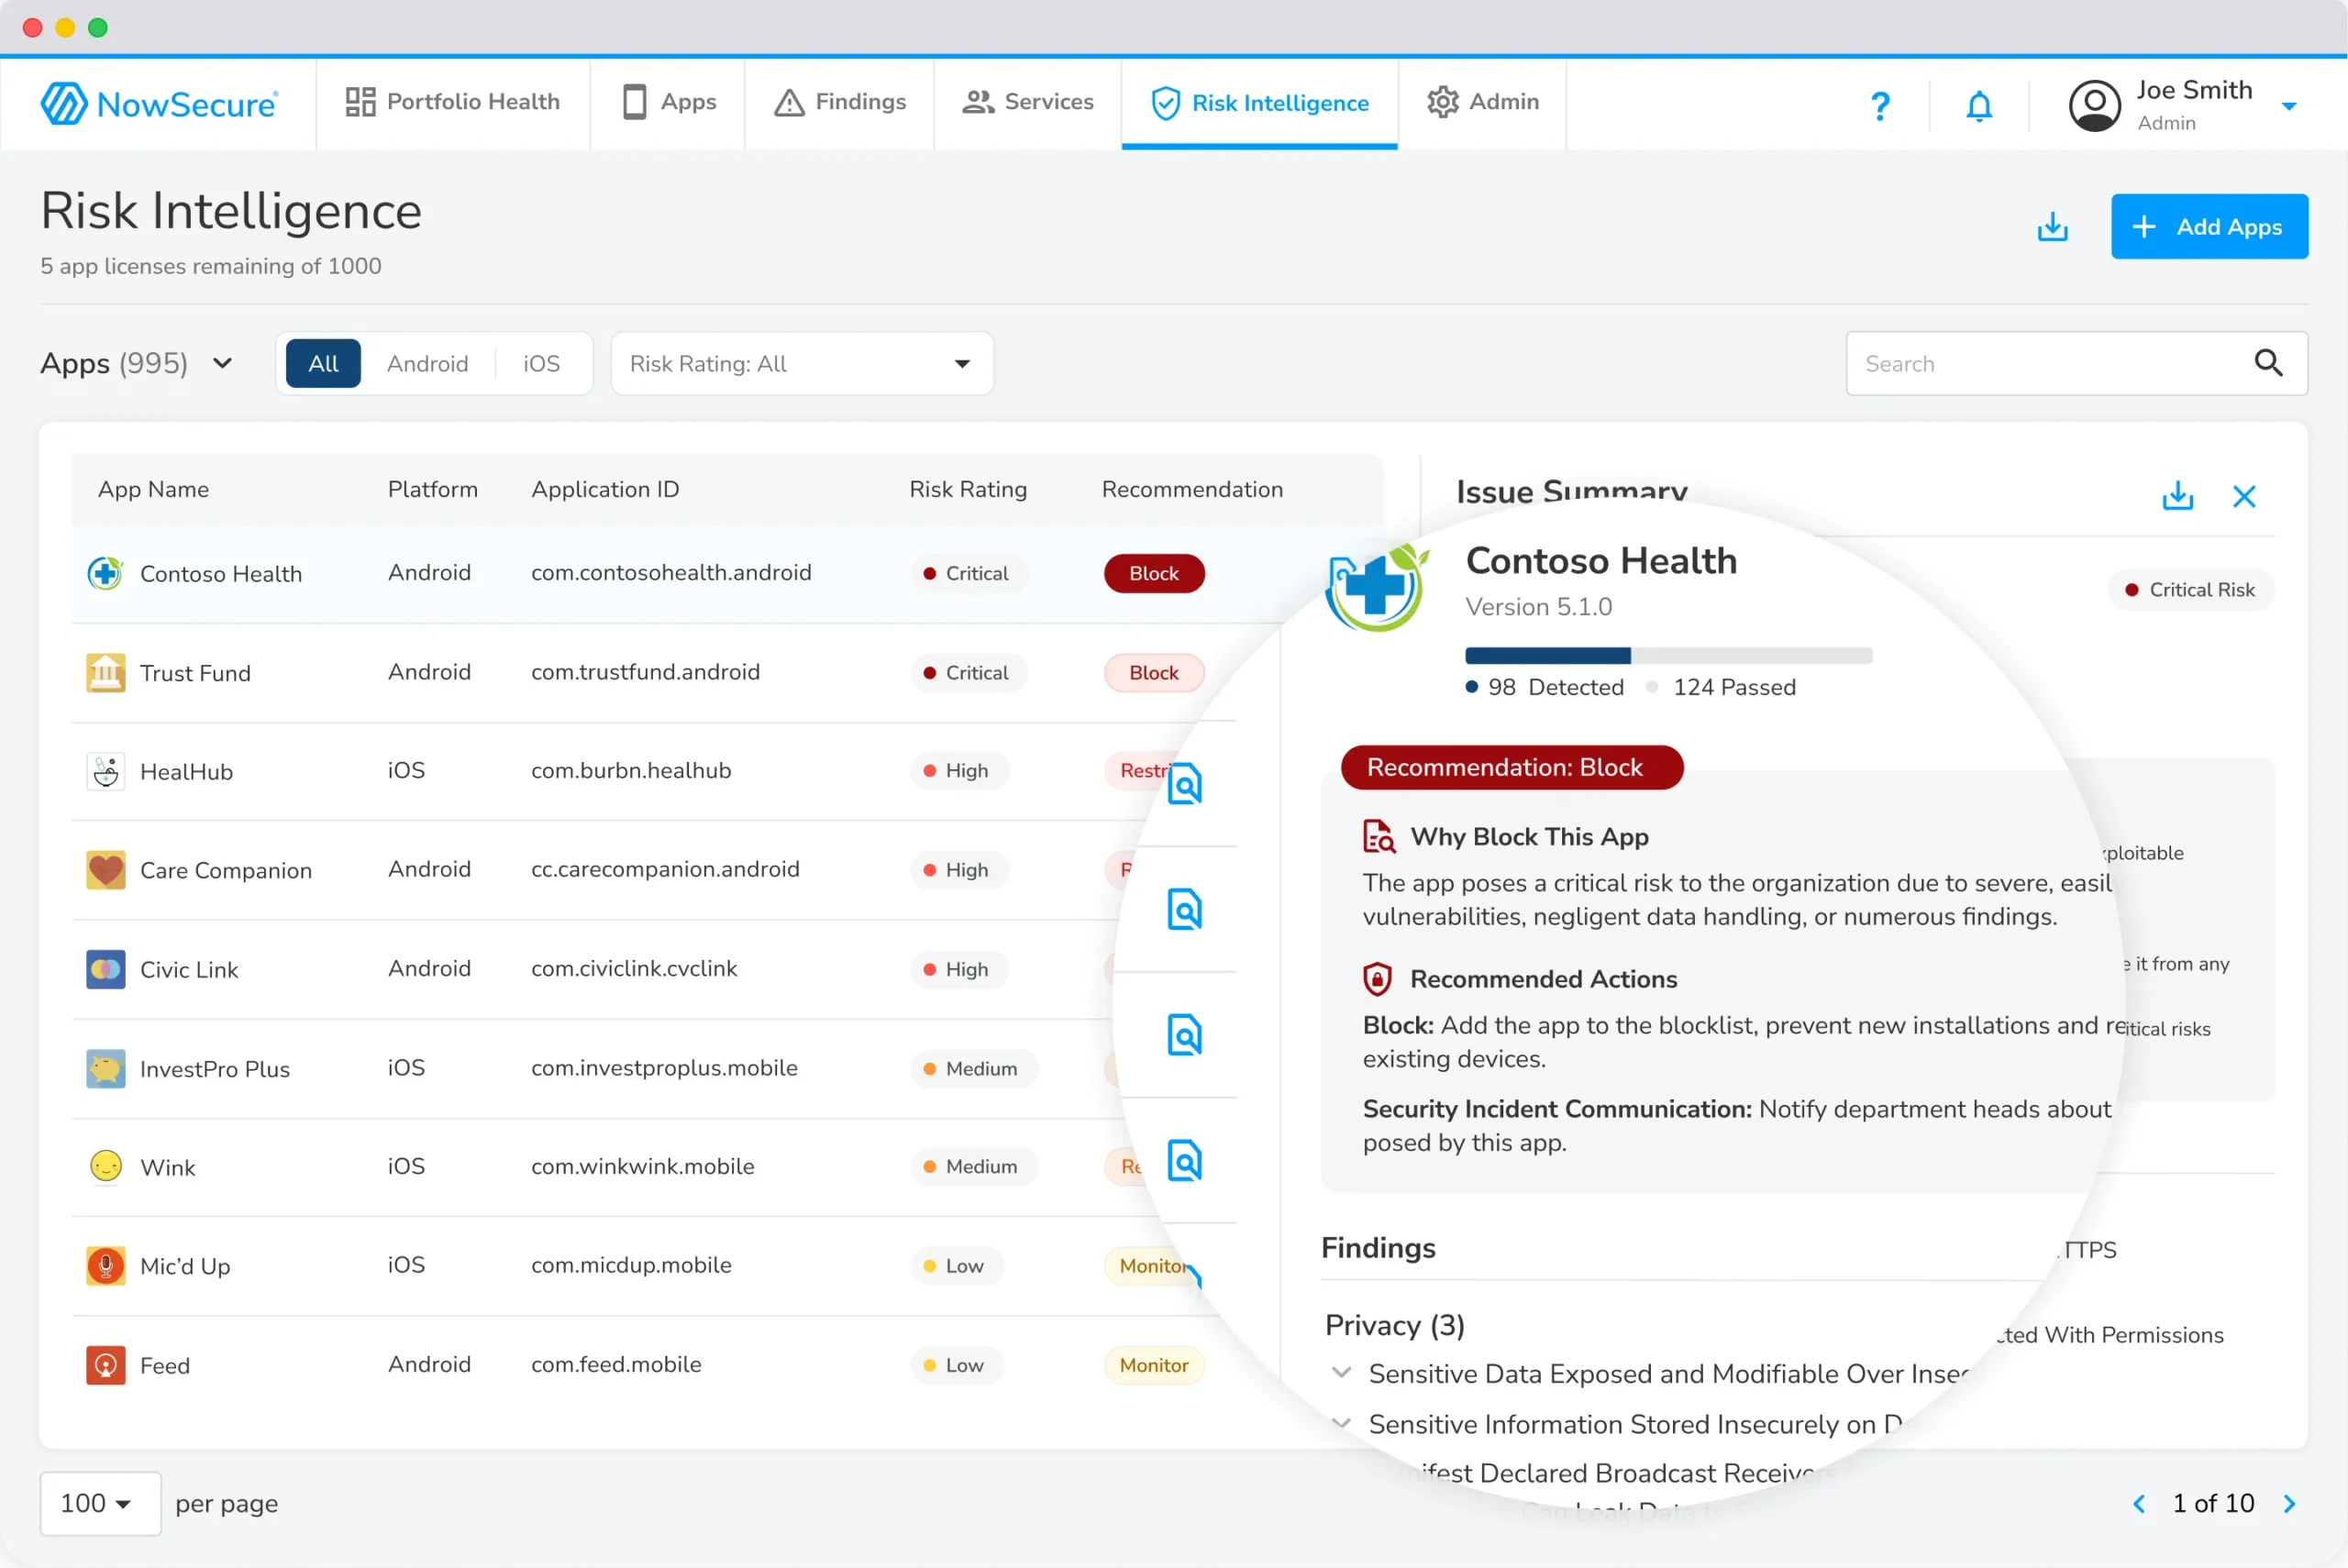Select com.trustfund.android application ID

point(645,672)
